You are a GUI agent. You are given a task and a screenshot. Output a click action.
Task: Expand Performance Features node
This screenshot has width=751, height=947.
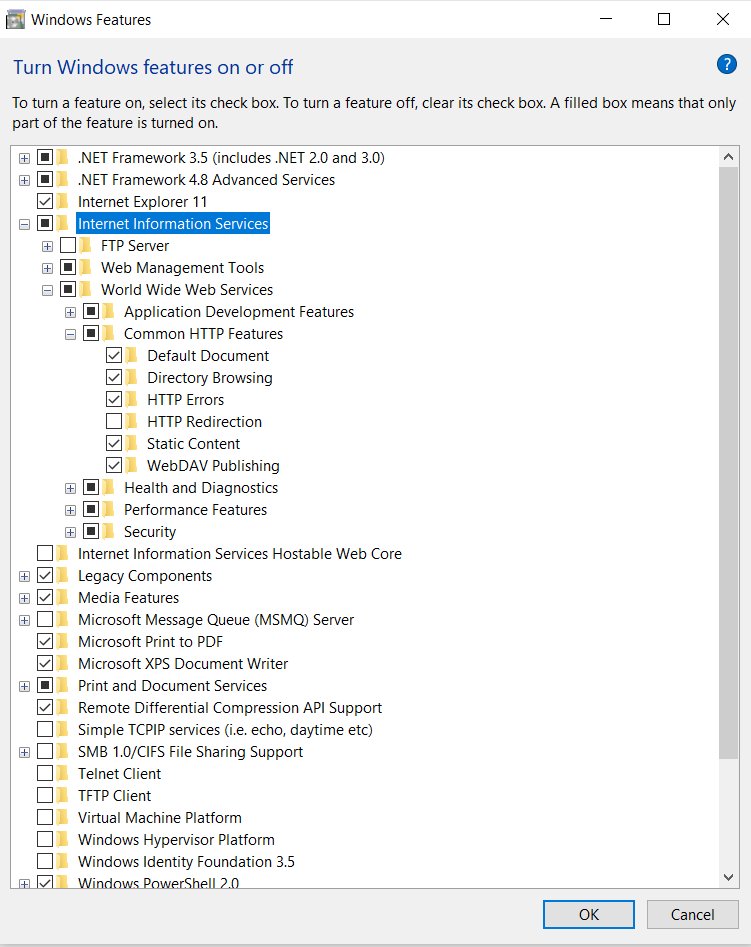tap(71, 510)
